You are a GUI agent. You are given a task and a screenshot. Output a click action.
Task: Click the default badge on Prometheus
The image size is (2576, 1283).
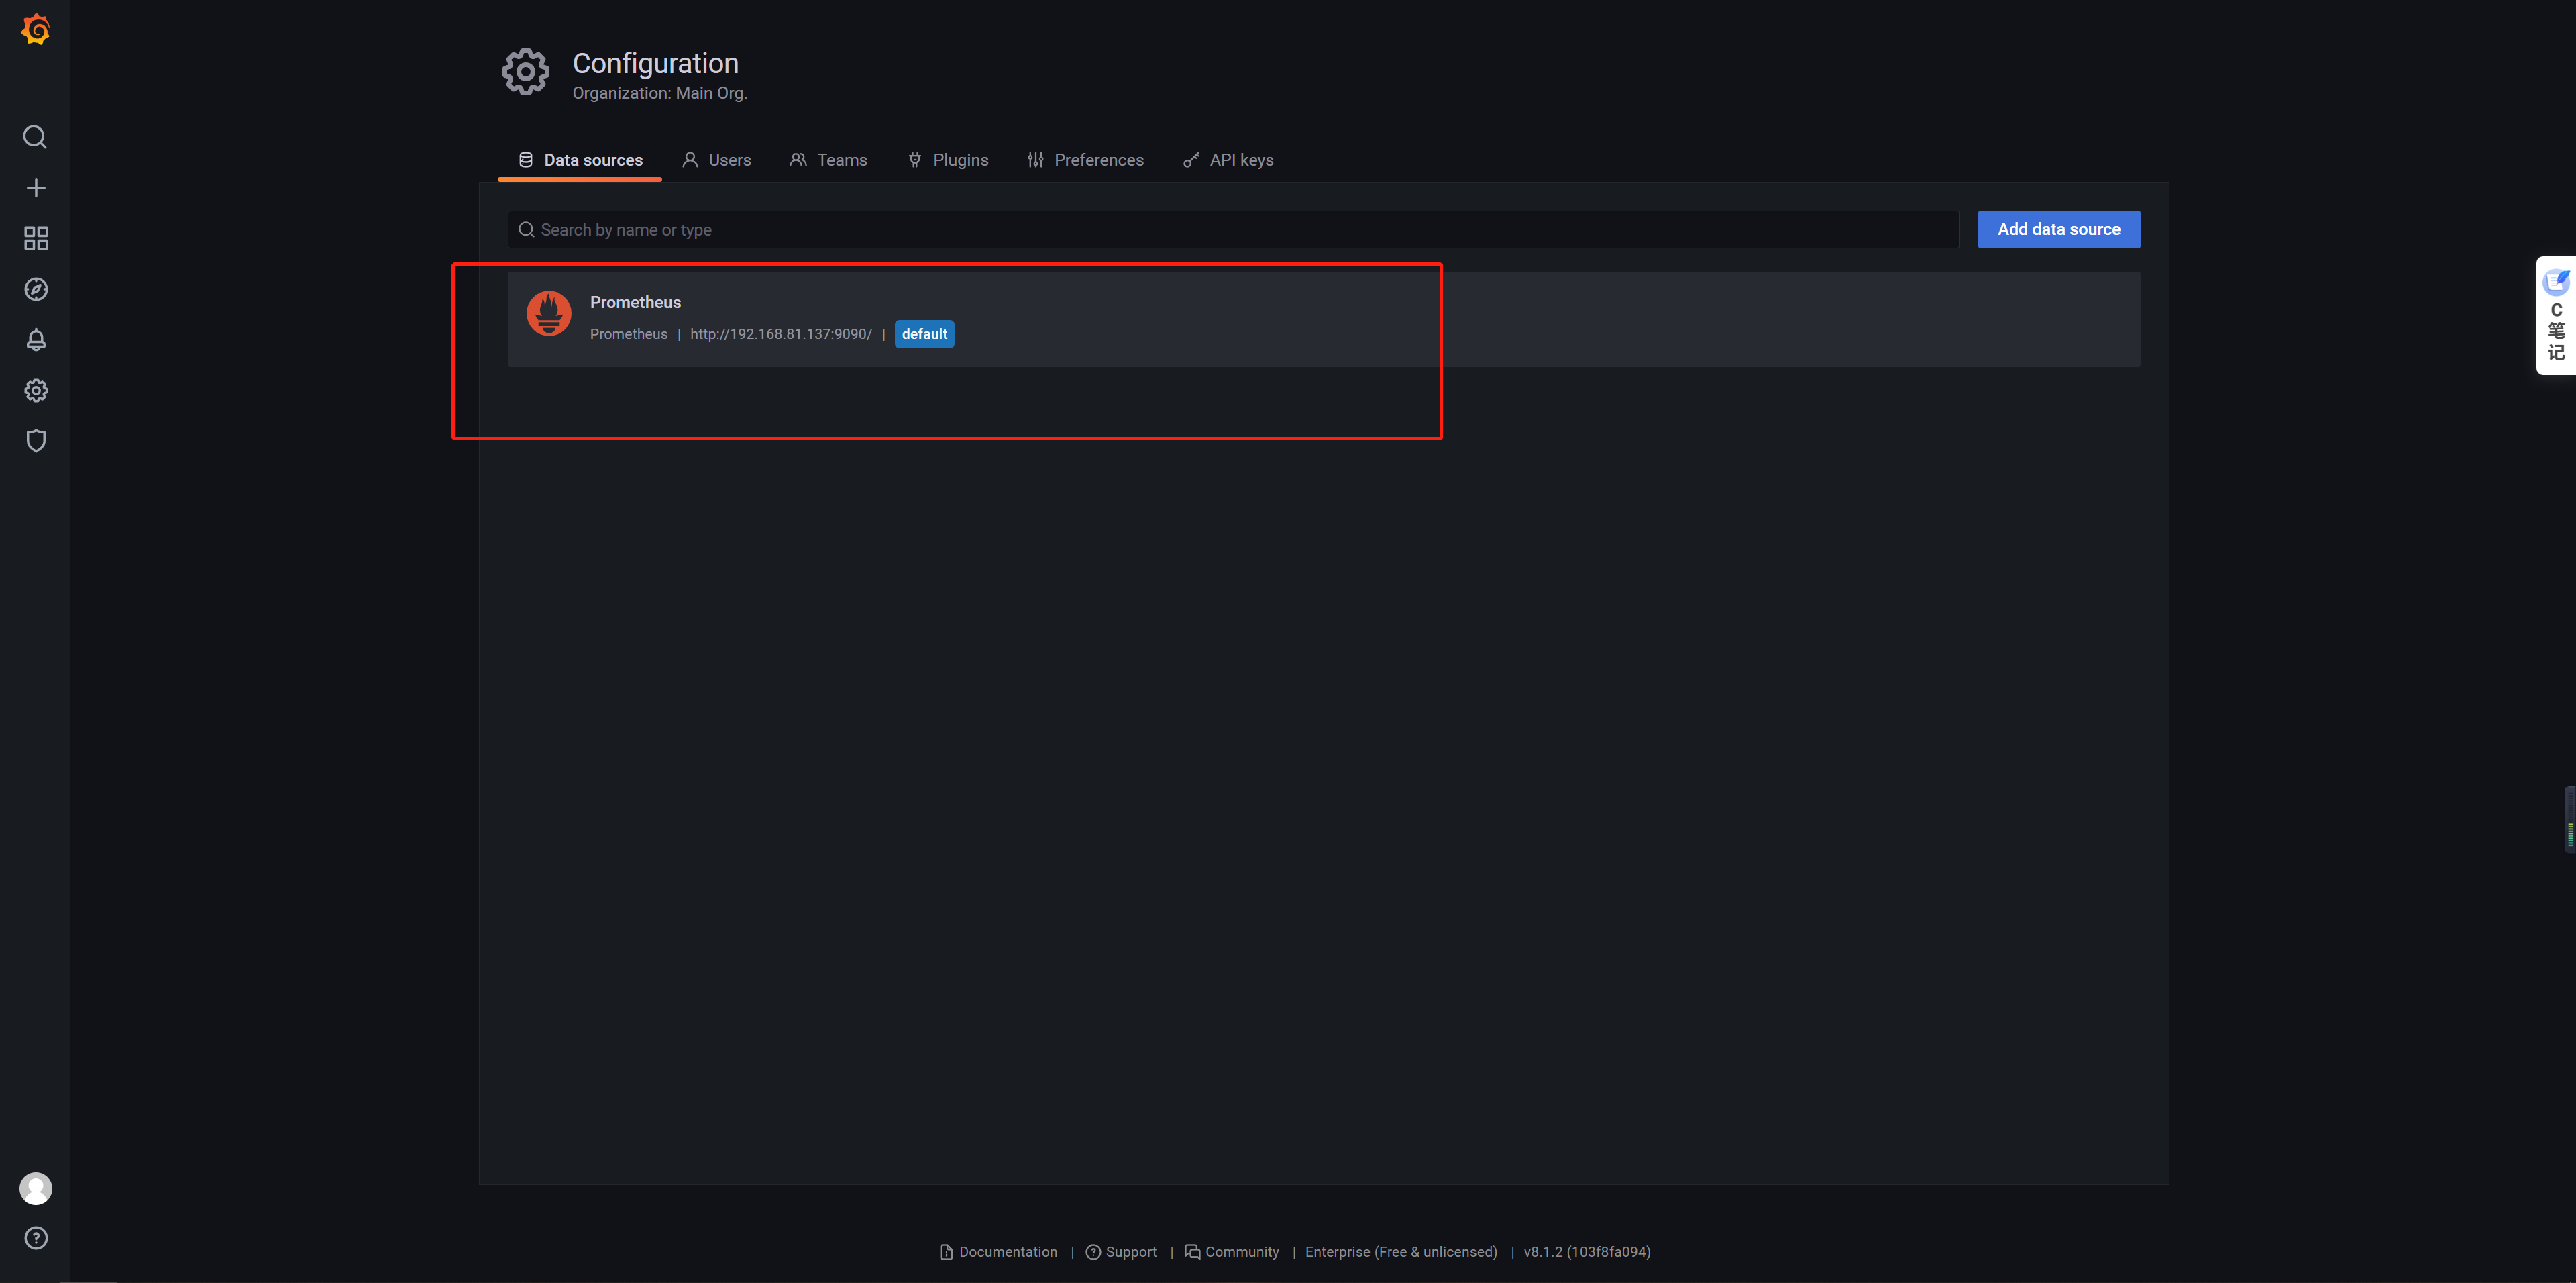(924, 334)
